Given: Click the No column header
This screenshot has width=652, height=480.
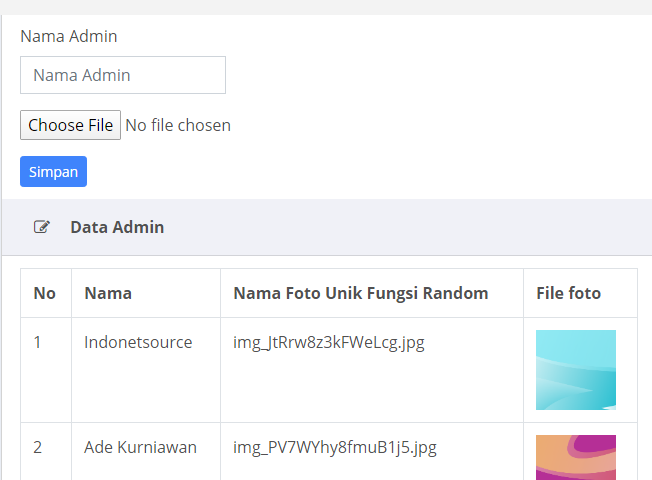Looking at the screenshot, I should tap(44, 293).
